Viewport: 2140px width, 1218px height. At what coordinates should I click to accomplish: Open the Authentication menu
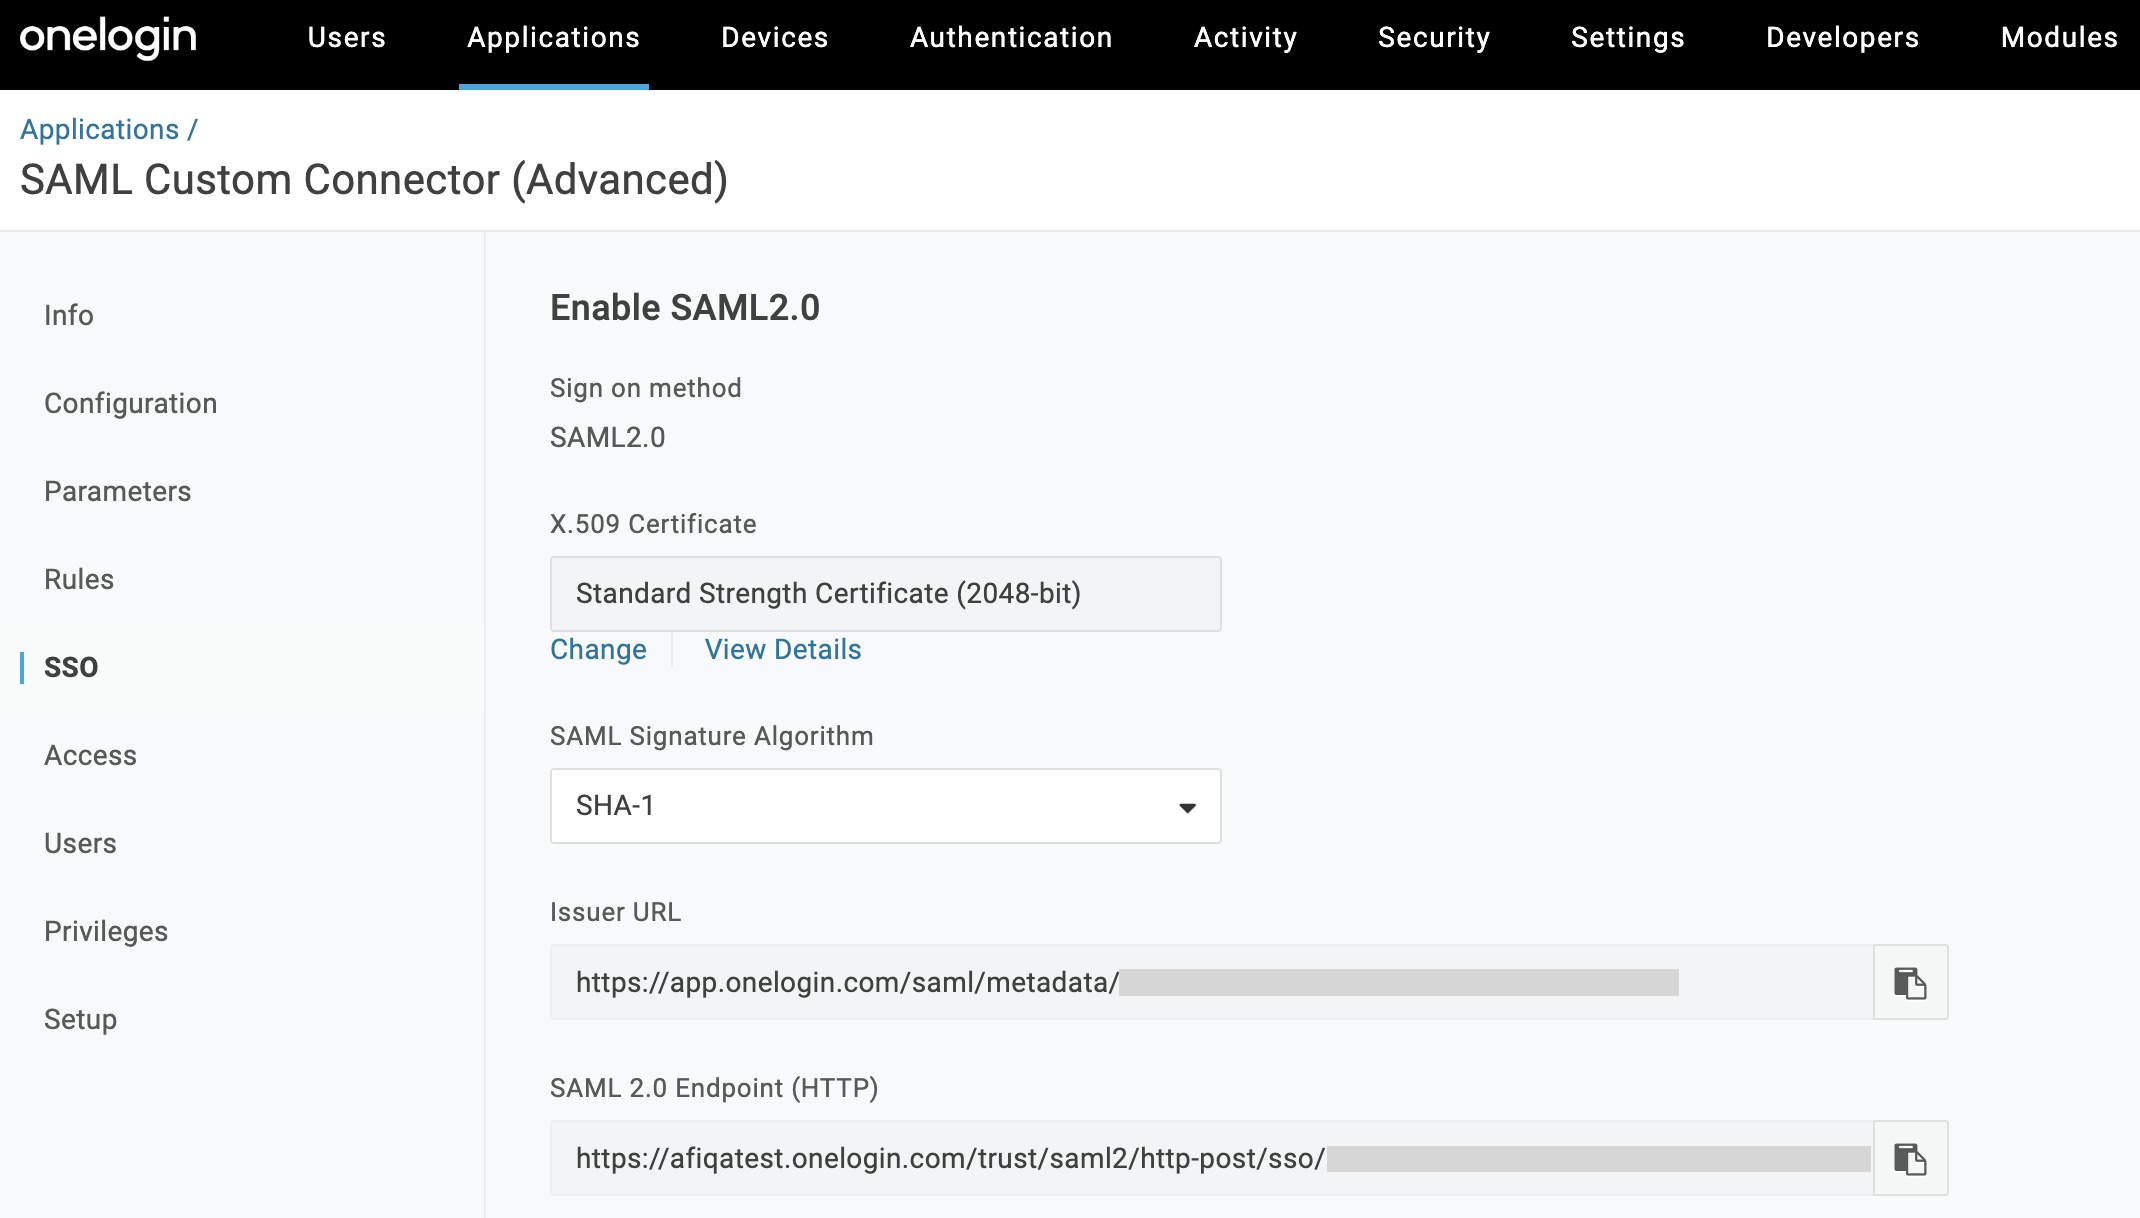pos(1010,38)
